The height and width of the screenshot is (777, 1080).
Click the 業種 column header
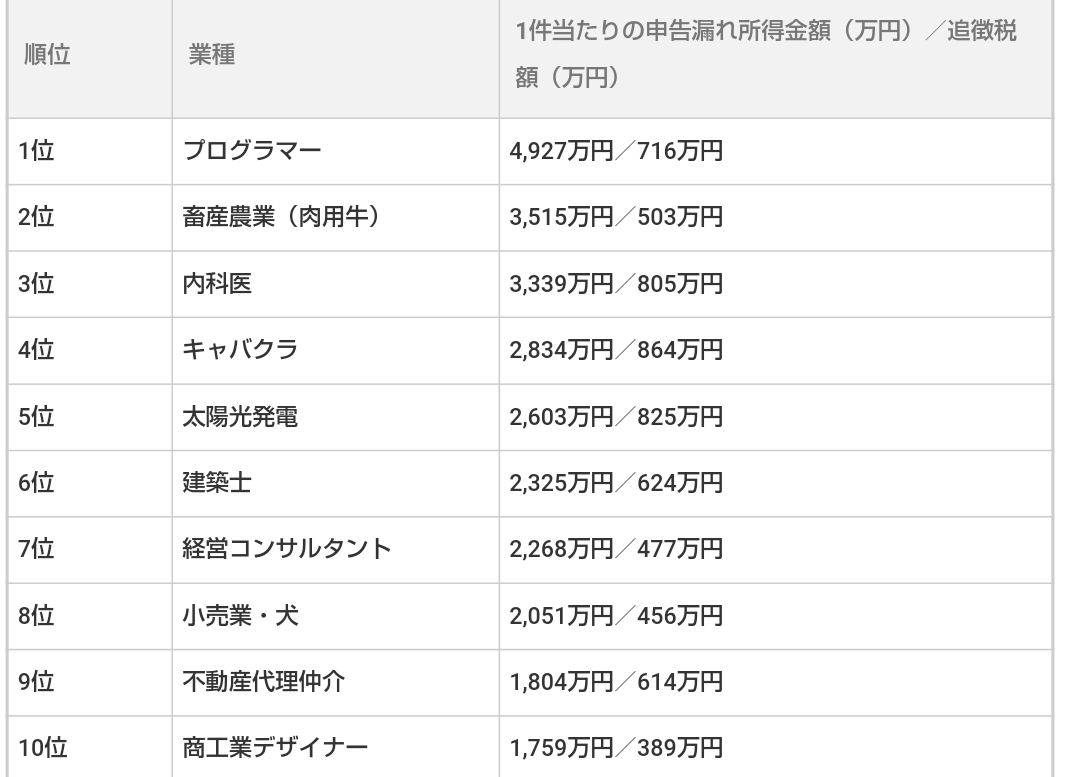(x=212, y=56)
